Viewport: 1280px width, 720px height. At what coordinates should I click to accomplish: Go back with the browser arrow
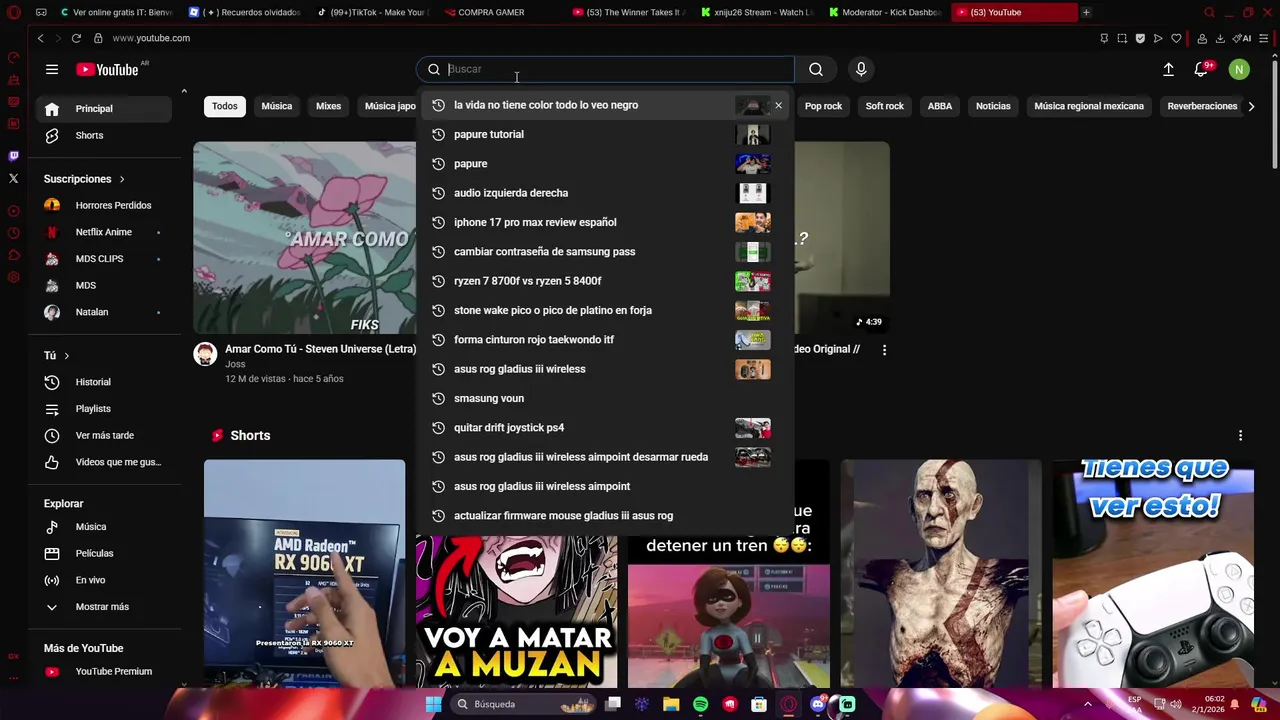pos(40,38)
